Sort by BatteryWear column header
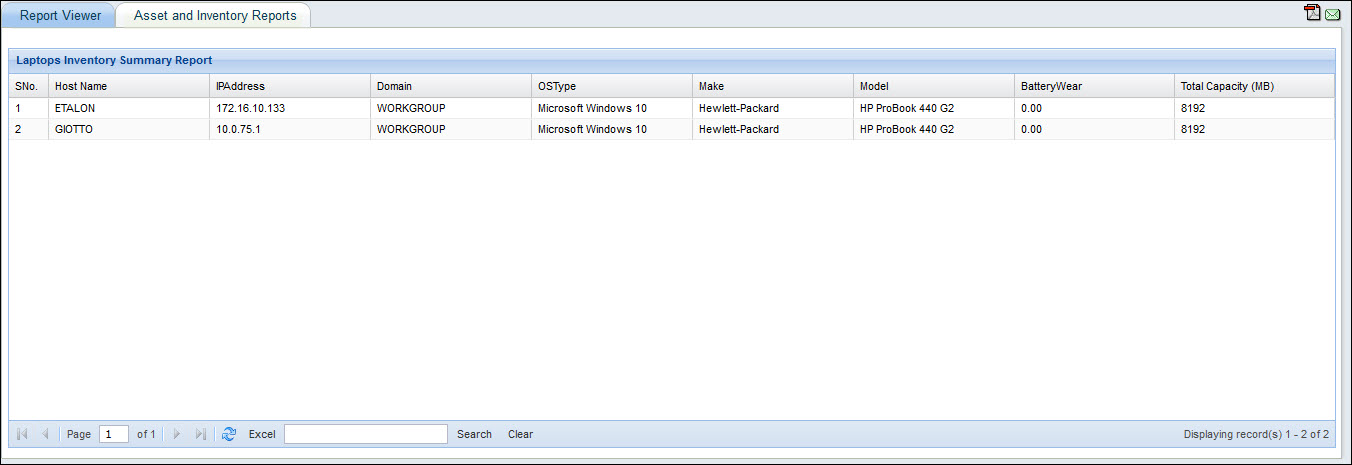 1051,86
